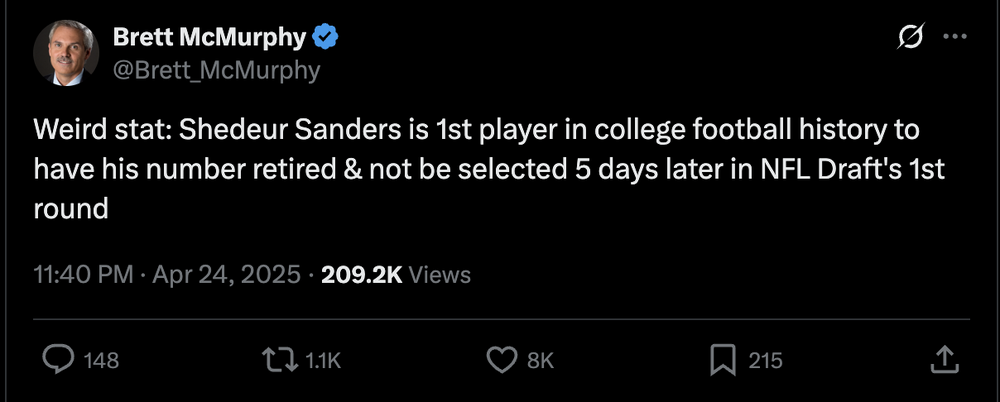
Task: Click the 8K likes count
Action: pos(541,361)
